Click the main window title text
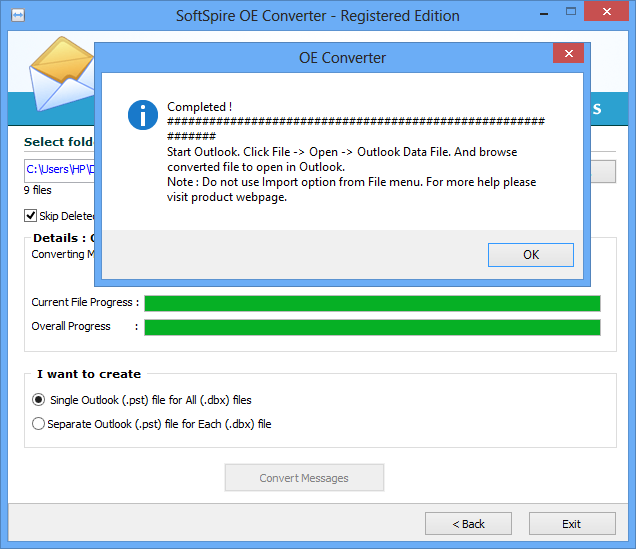The width and height of the screenshot is (636, 549). [x=318, y=16]
